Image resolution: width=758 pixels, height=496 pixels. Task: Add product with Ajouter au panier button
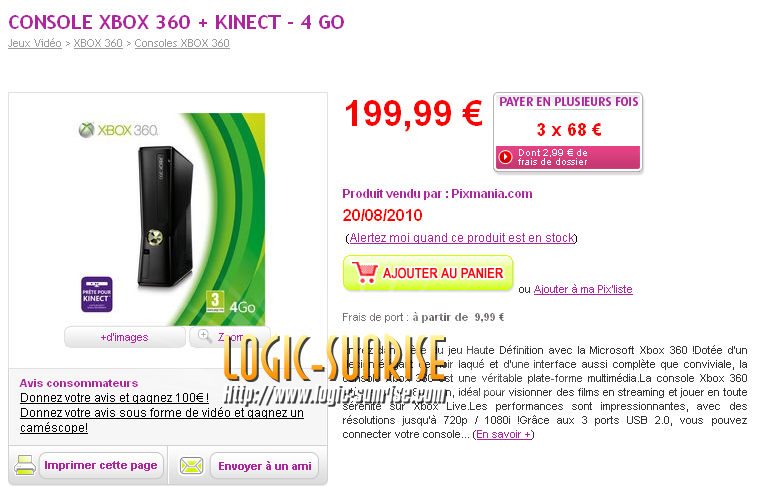point(428,273)
